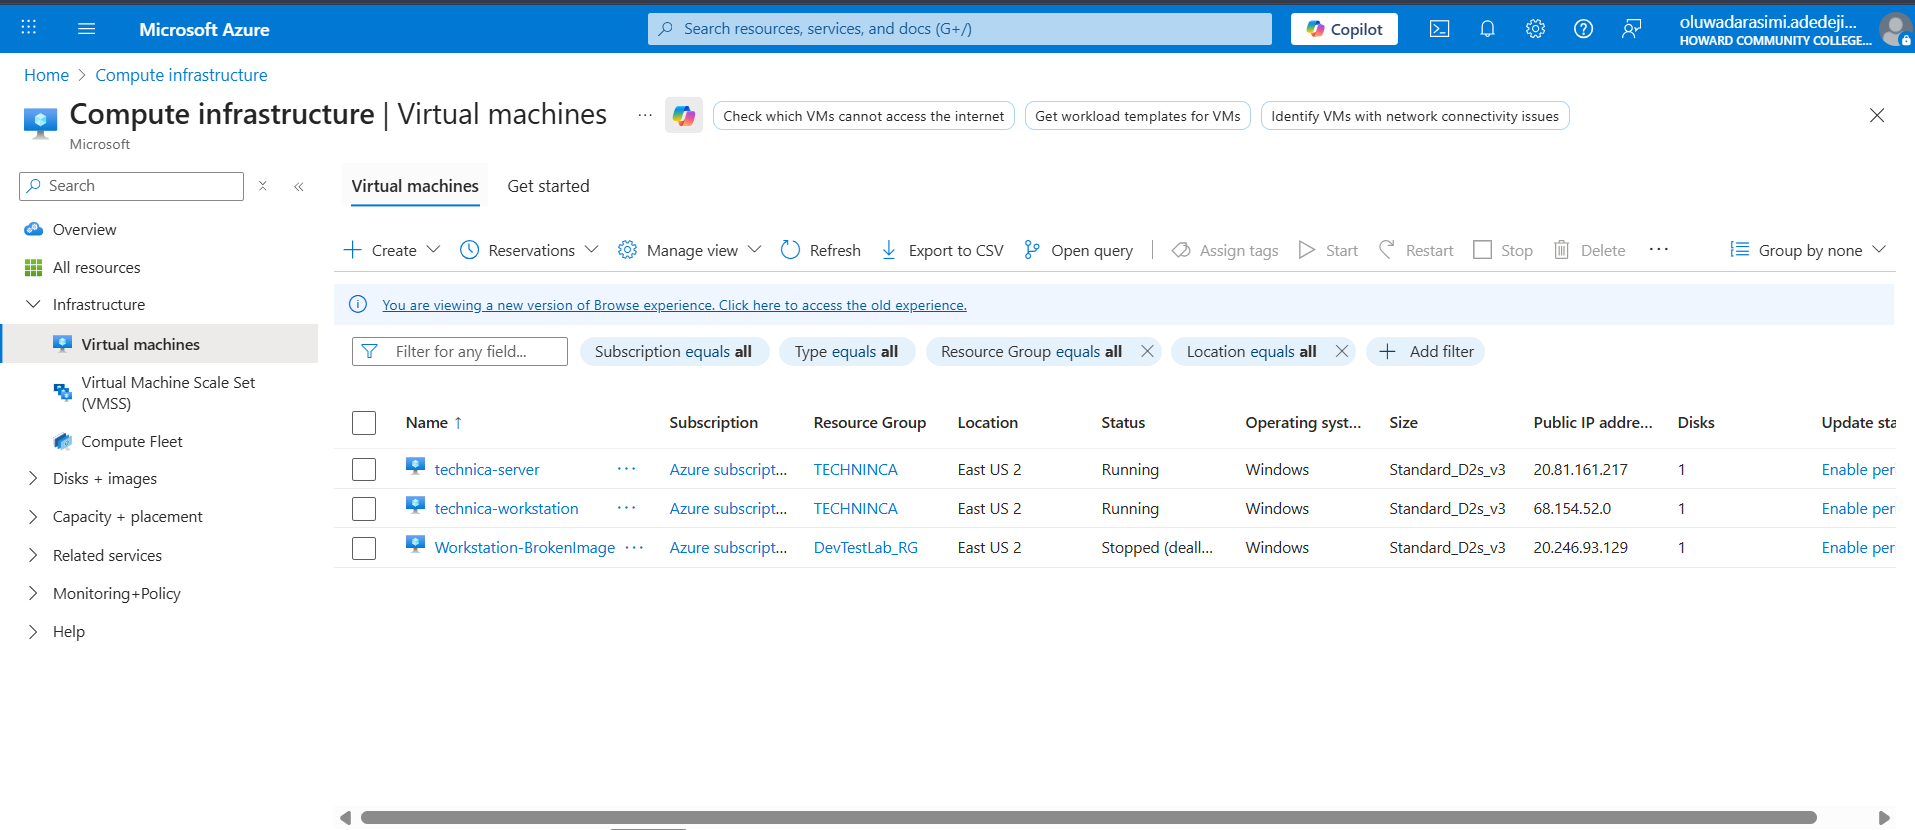Collapse the sidebar with double chevron

(x=299, y=186)
